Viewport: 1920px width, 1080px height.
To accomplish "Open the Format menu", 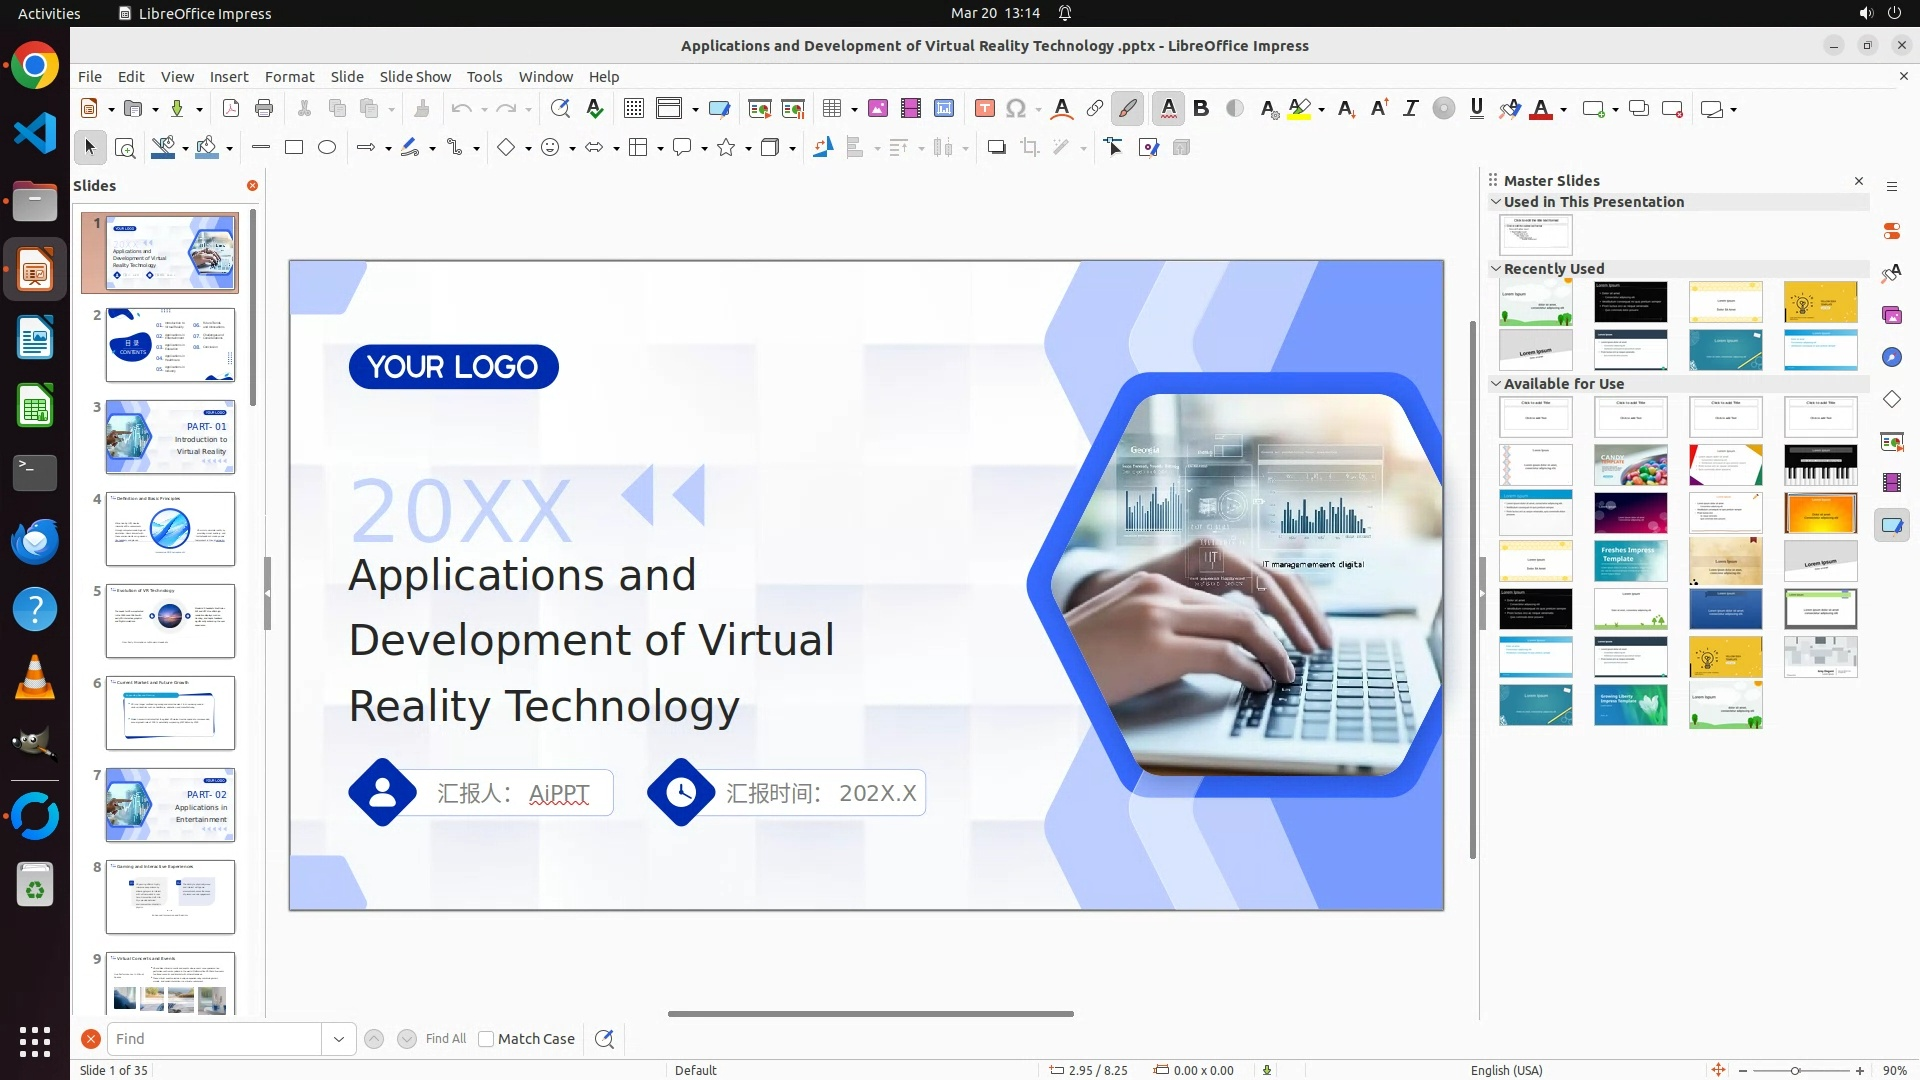I will tap(289, 77).
